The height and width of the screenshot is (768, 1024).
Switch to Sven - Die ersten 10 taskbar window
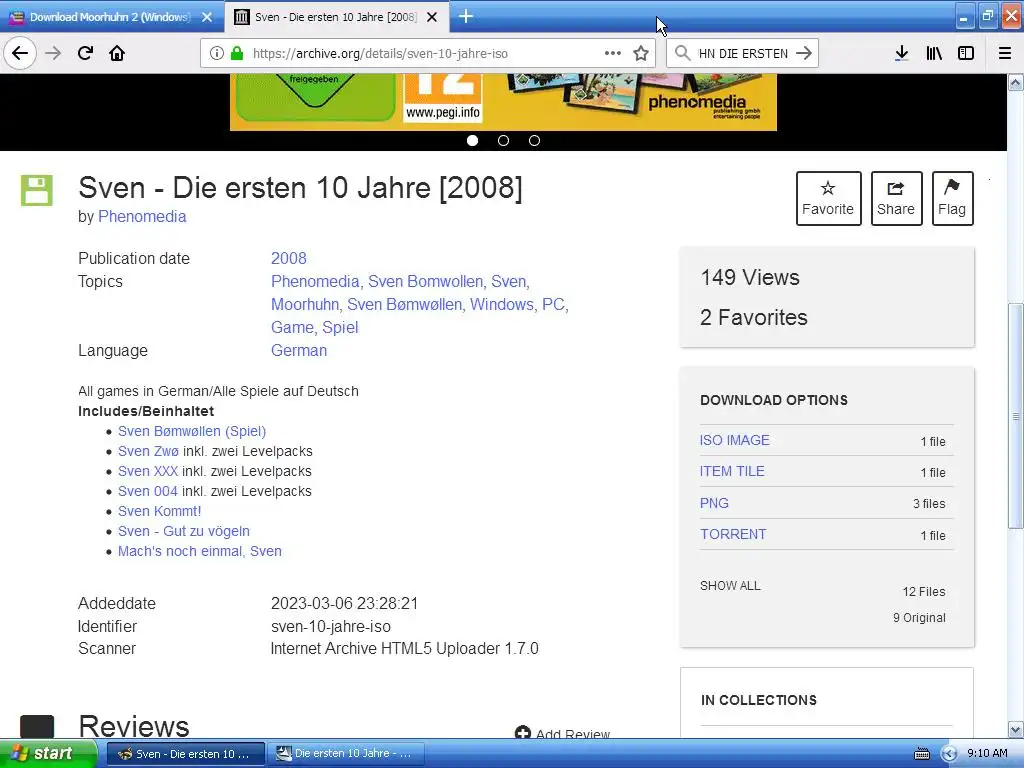click(x=185, y=754)
